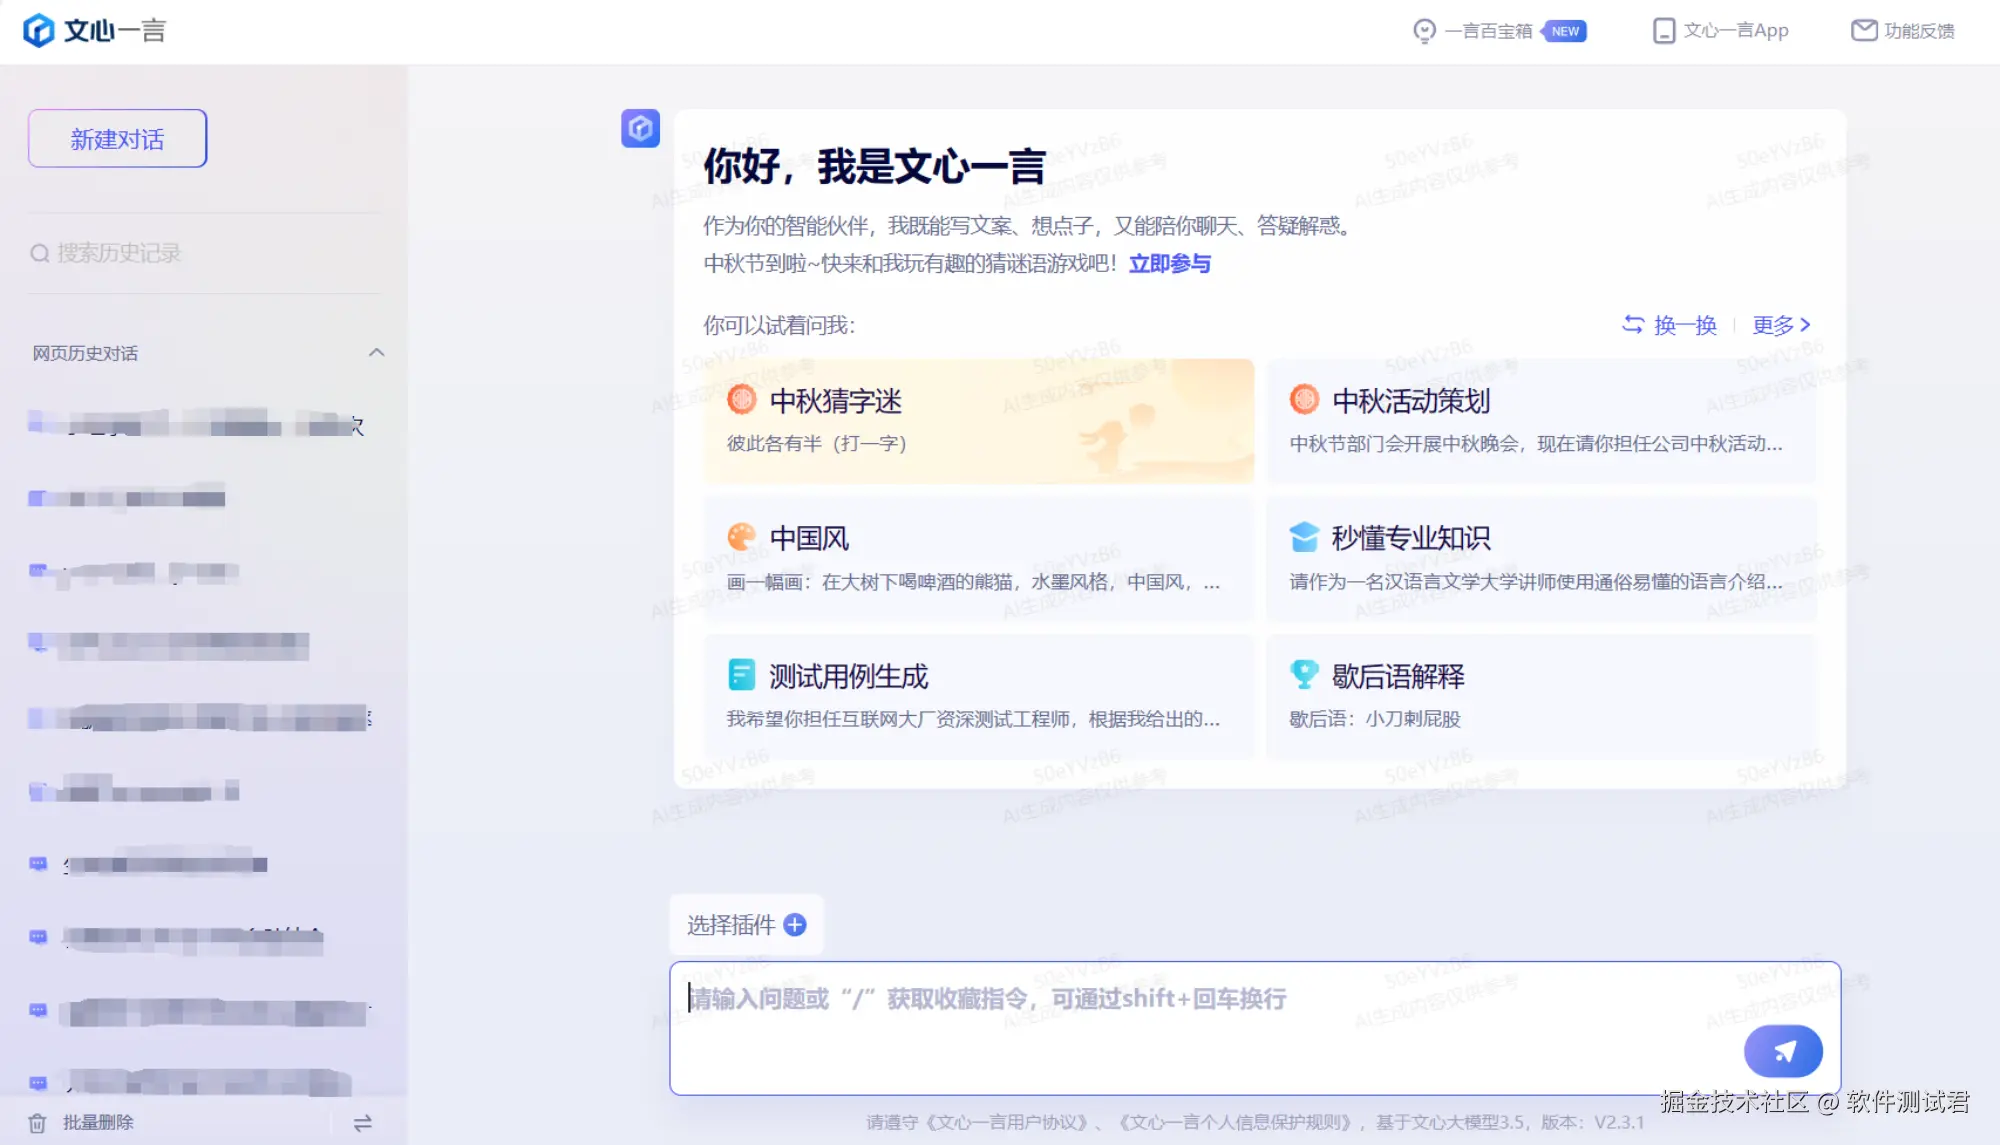
Task: Click the 新建对话 button
Action: coord(117,139)
